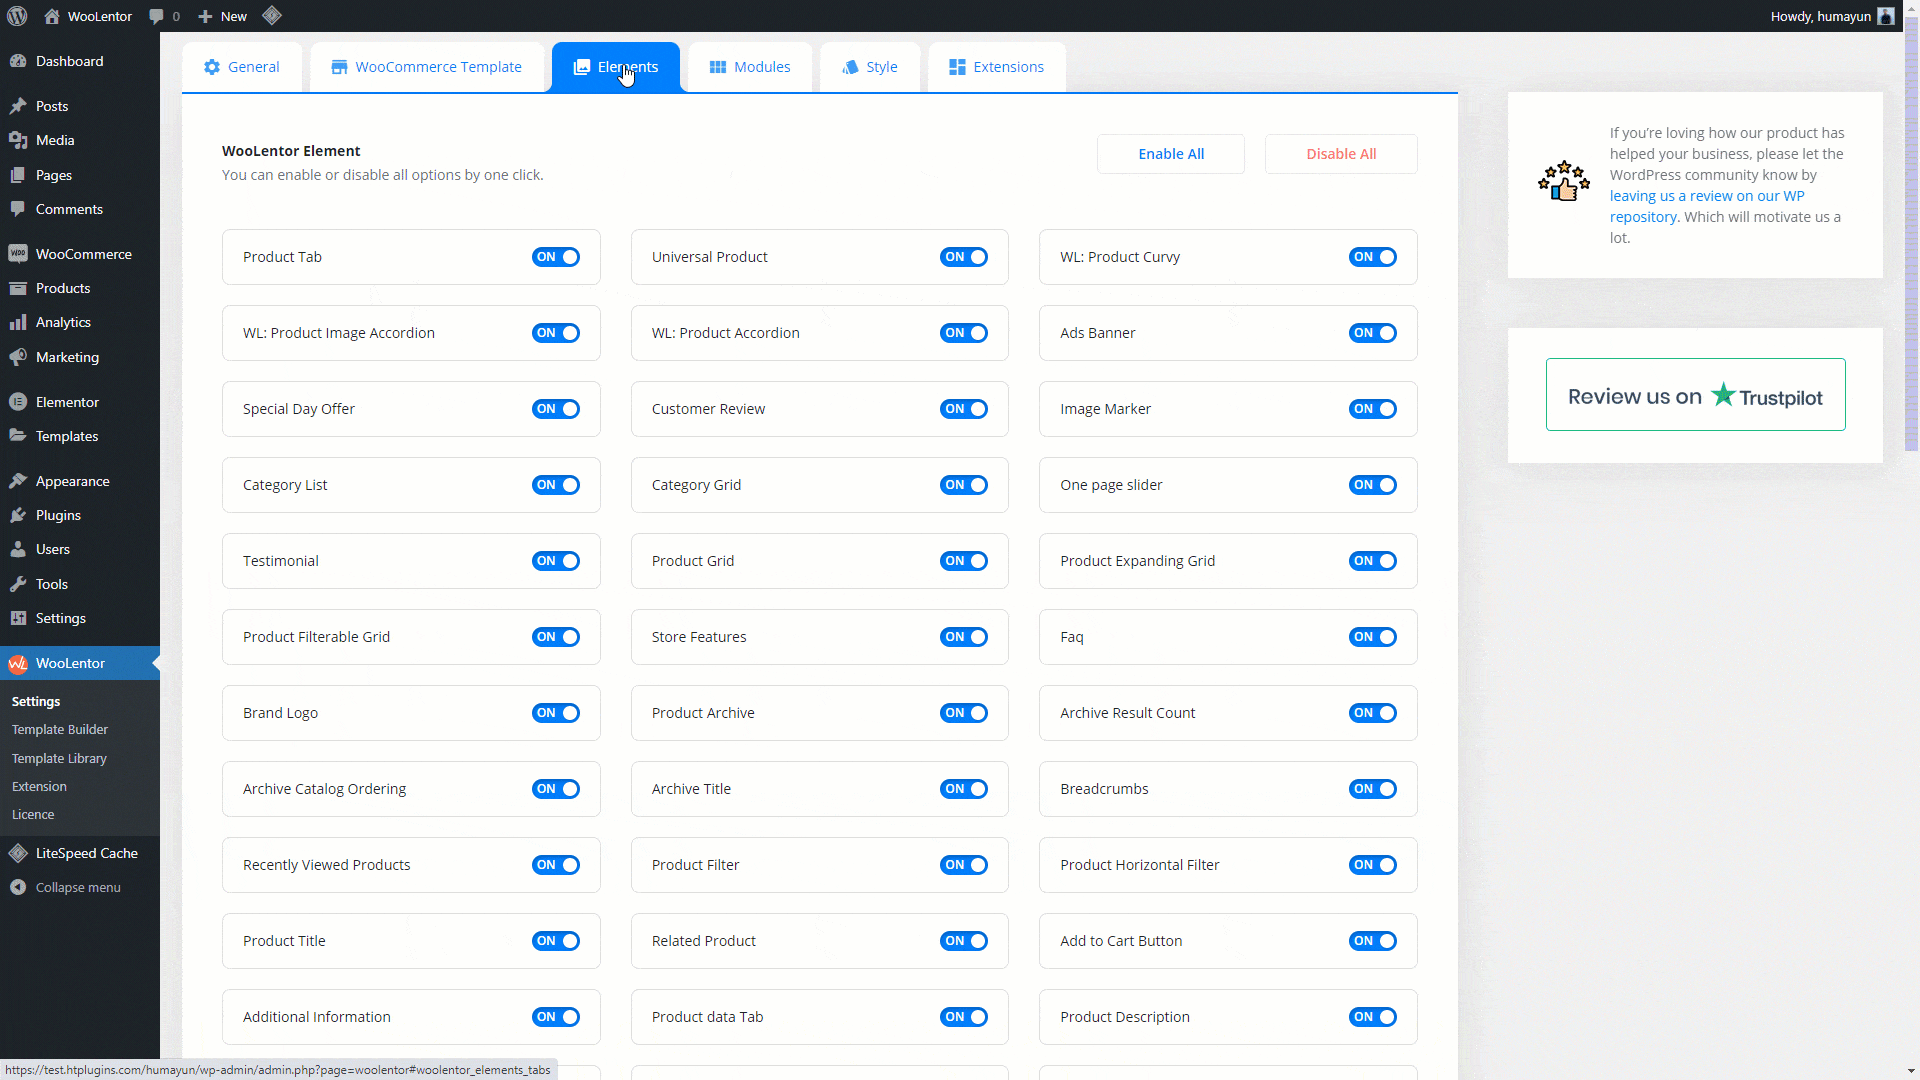Click the Plugins sidebar icon
The width and height of the screenshot is (1920, 1080).
click(x=18, y=515)
